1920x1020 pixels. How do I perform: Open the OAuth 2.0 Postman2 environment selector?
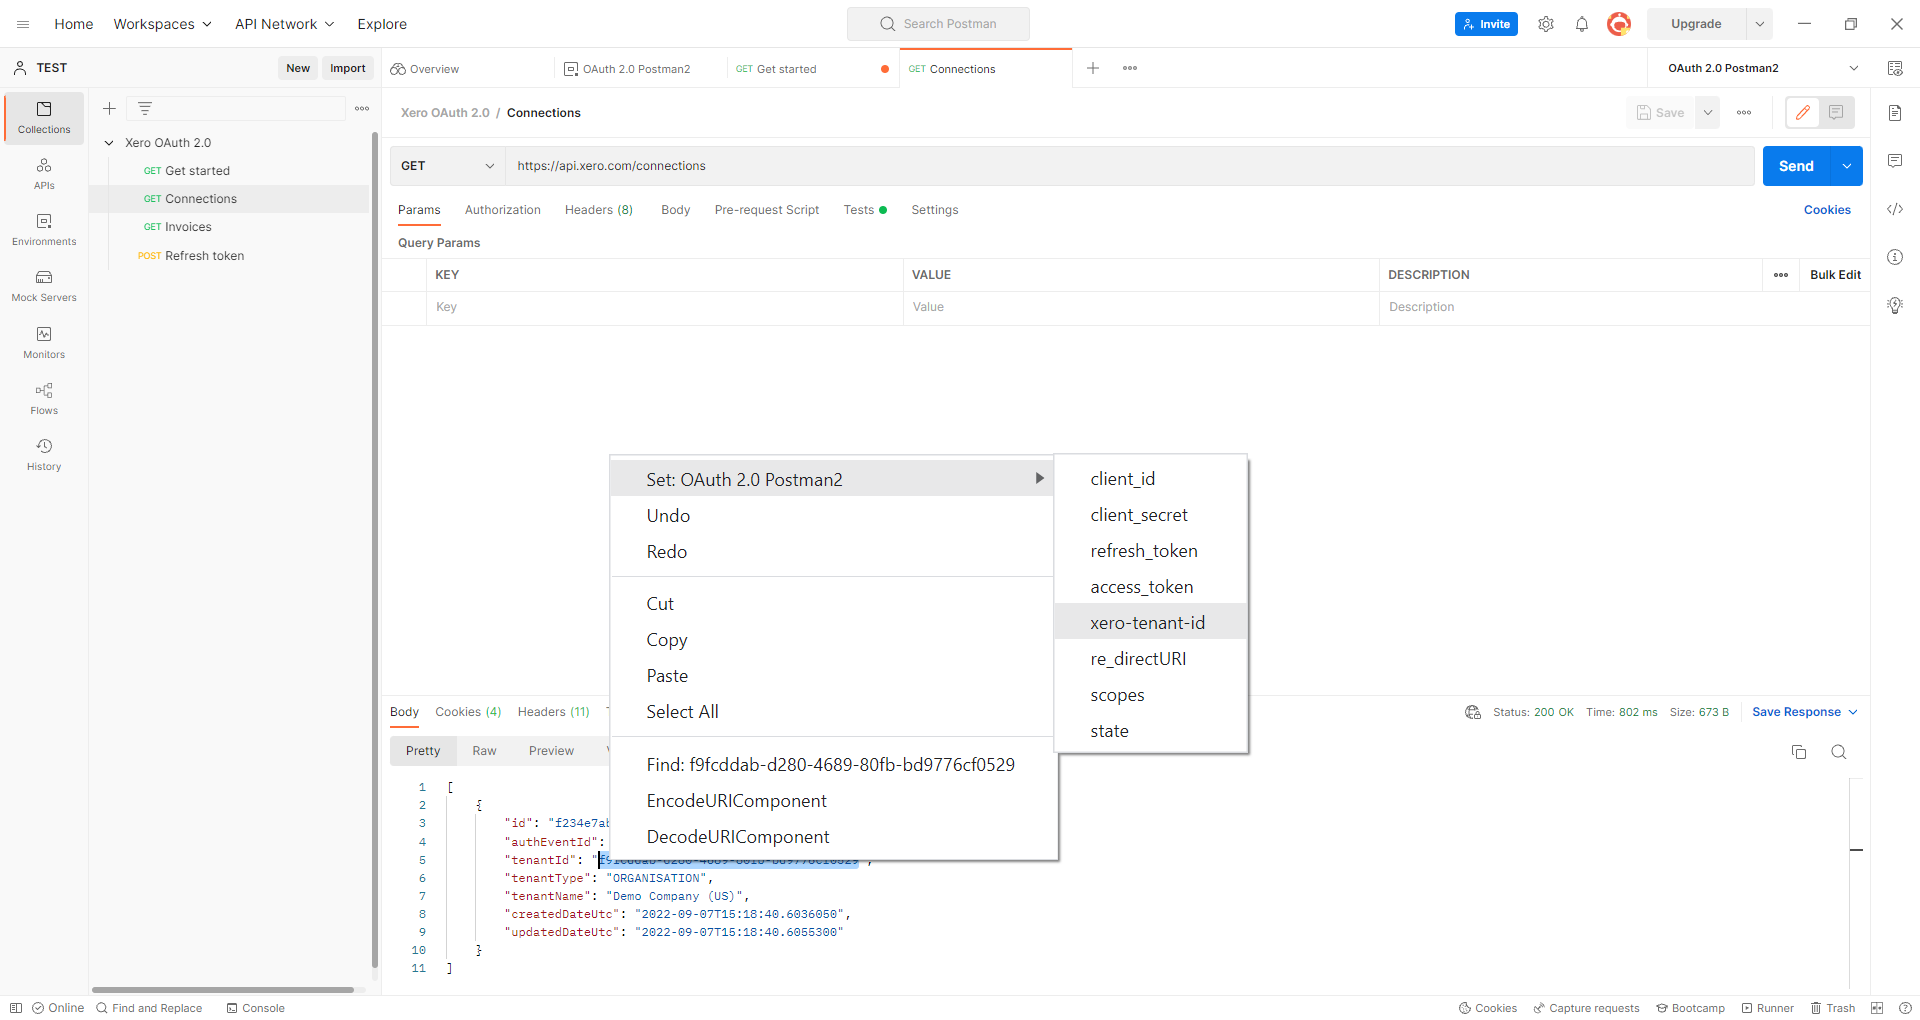(x=1760, y=68)
